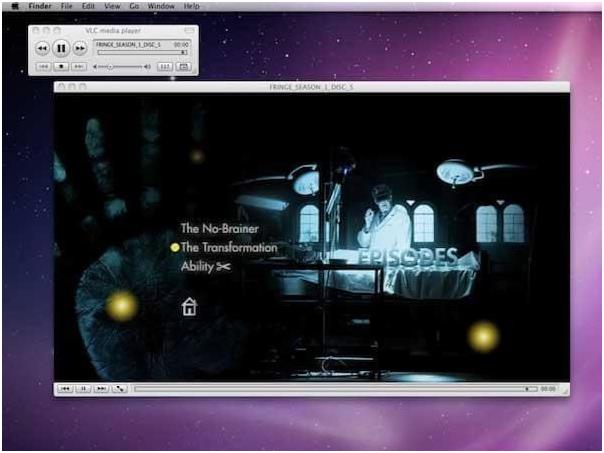Skip to previous chapter in VLC controller
This screenshot has height=453, width=604.
[43, 66]
